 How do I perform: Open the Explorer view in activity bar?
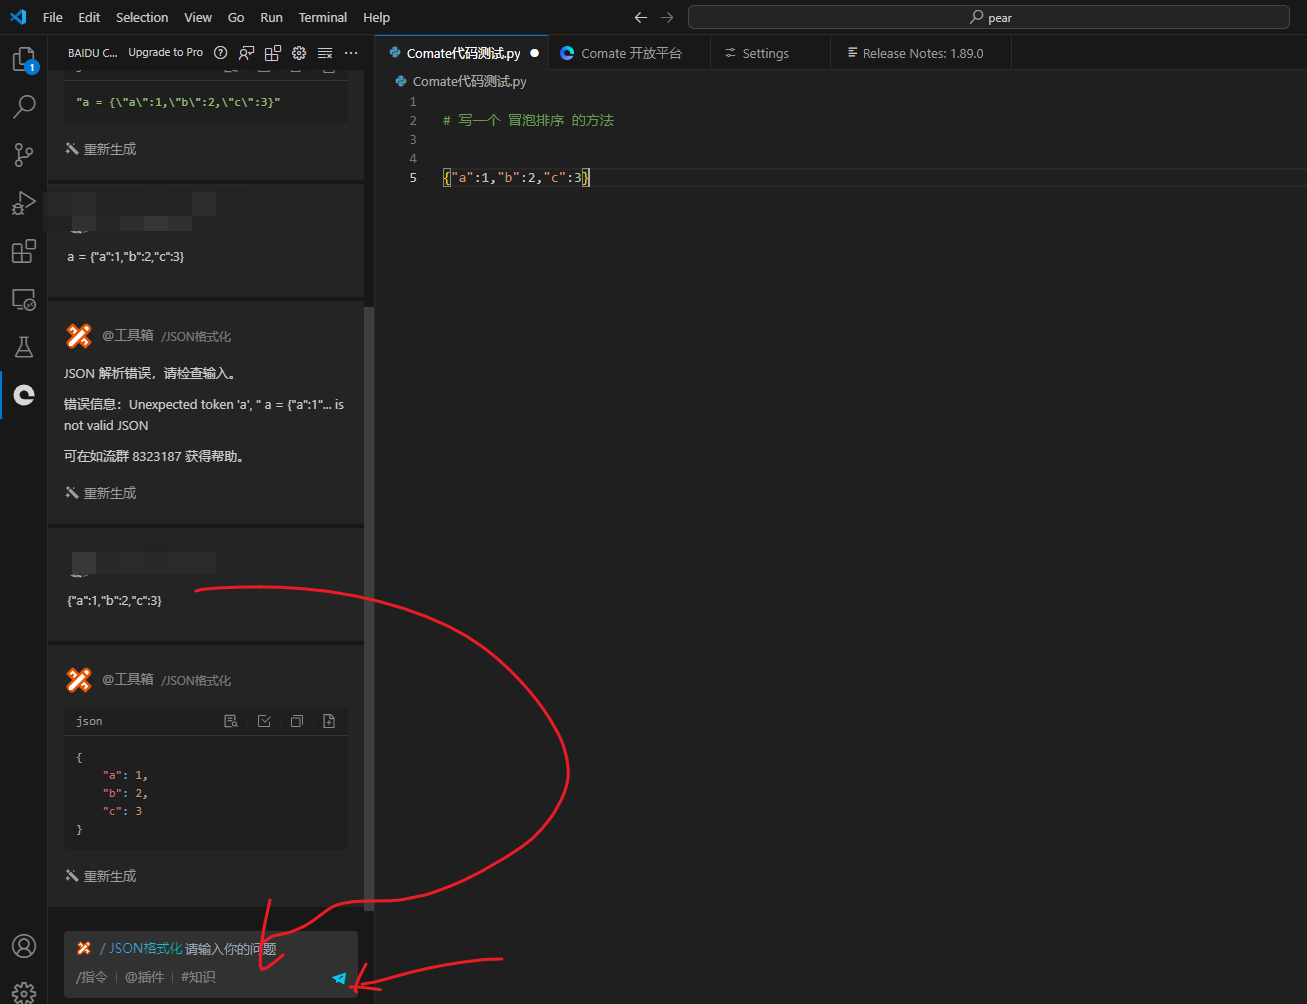tap(24, 60)
